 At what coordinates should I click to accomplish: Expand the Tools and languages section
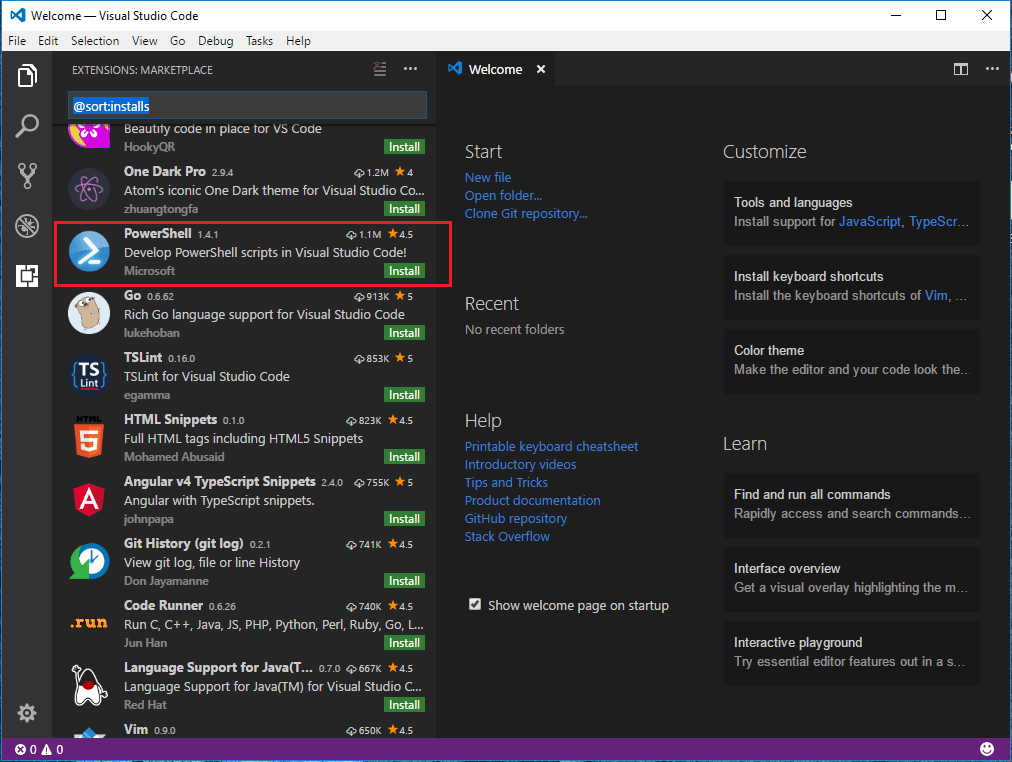pos(851,211)
